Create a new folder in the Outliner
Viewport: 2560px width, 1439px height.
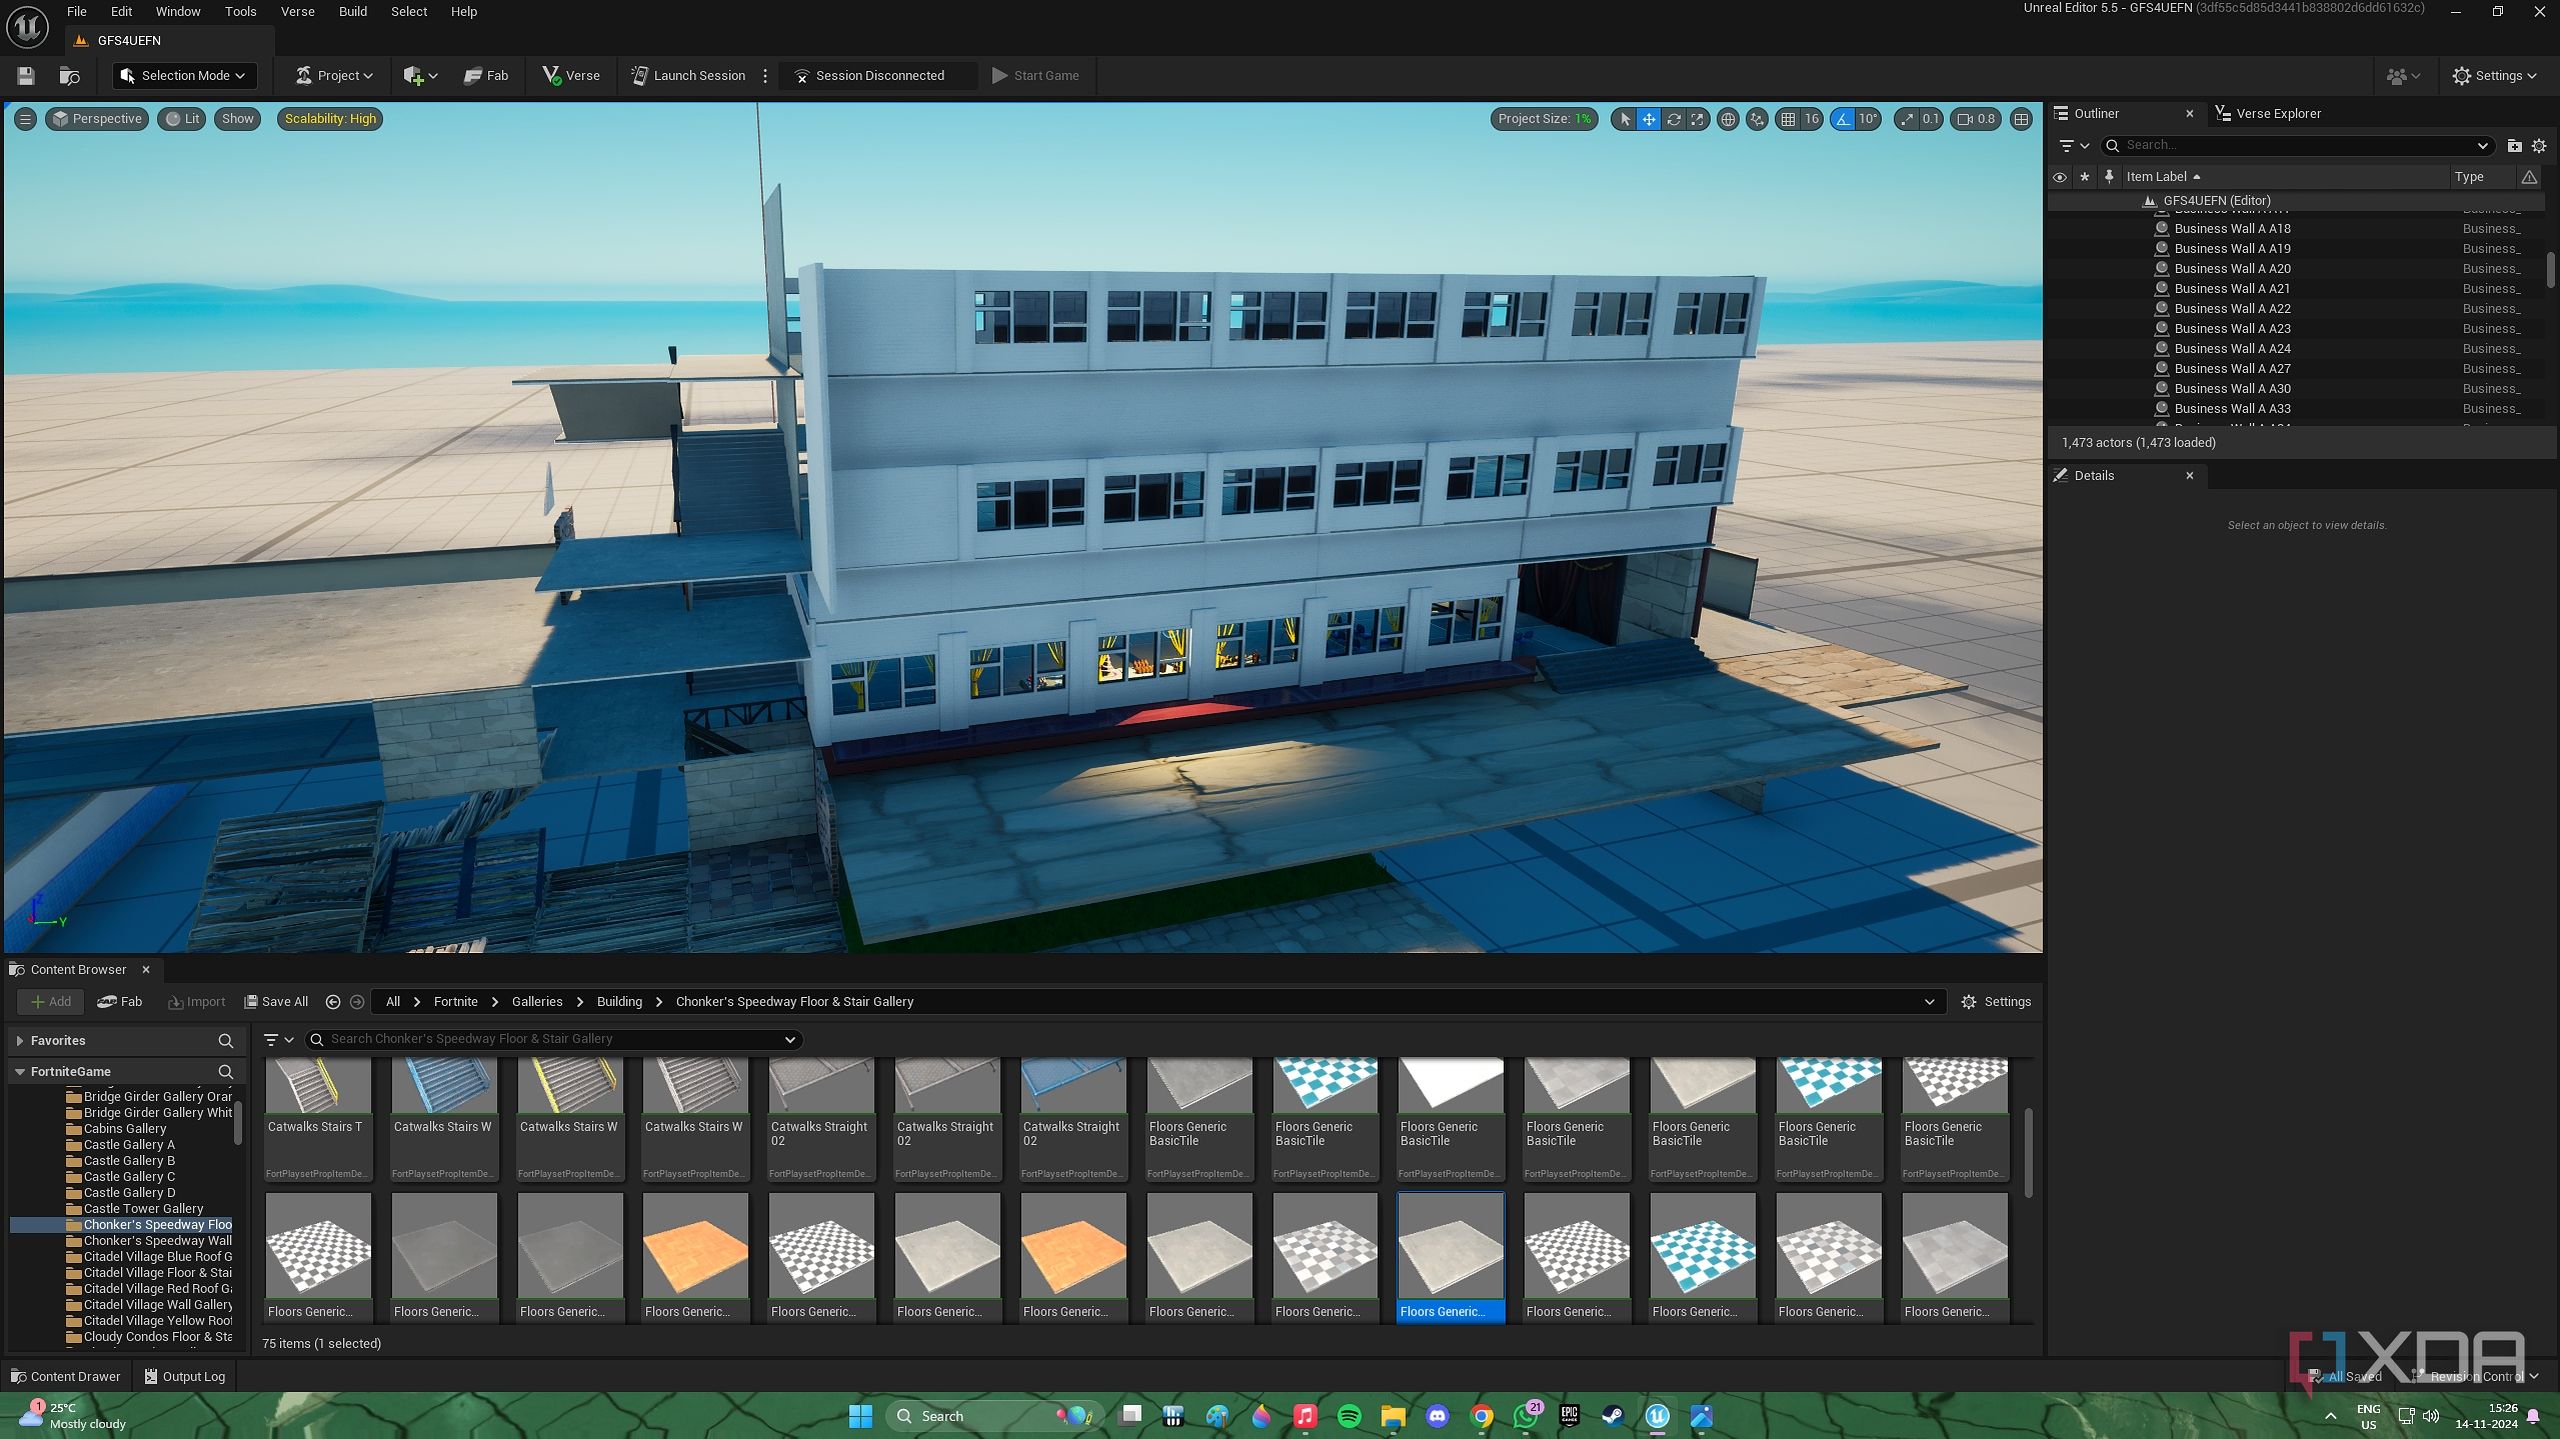[2514, 146]
